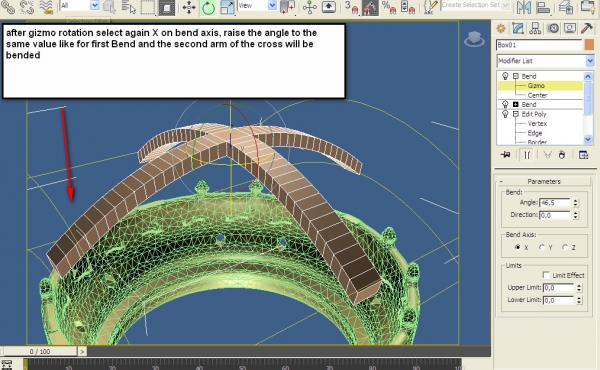This screenshot has width=600, height=370.
Task: Select the X bend axis radio button
Action: pyautogui.click(x=518, y=247)
